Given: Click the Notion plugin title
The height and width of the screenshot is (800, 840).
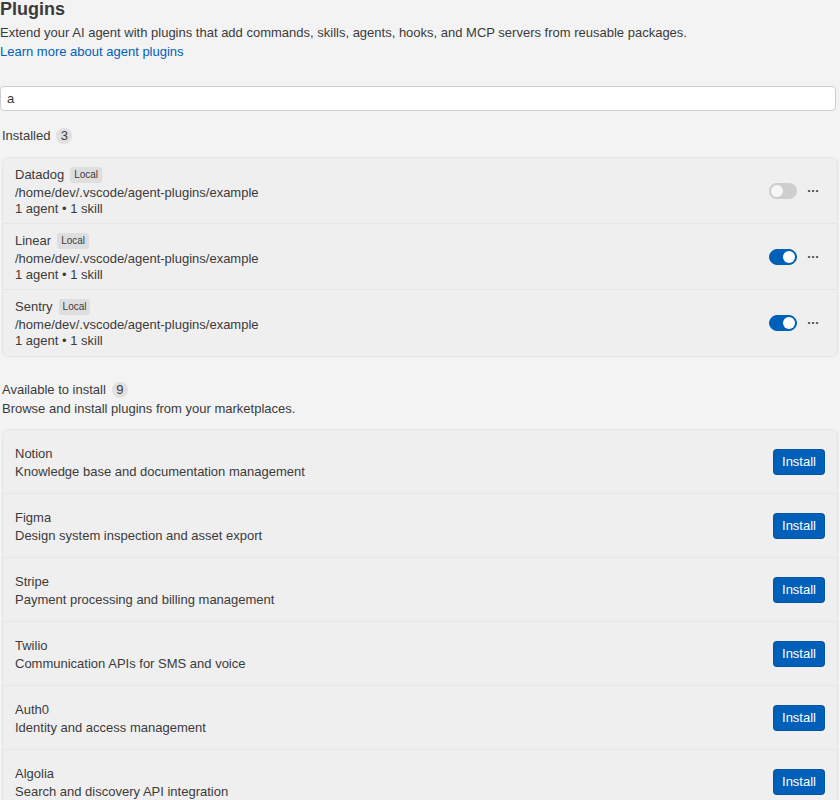Looking at the screenshot, I should click(34, 454).
